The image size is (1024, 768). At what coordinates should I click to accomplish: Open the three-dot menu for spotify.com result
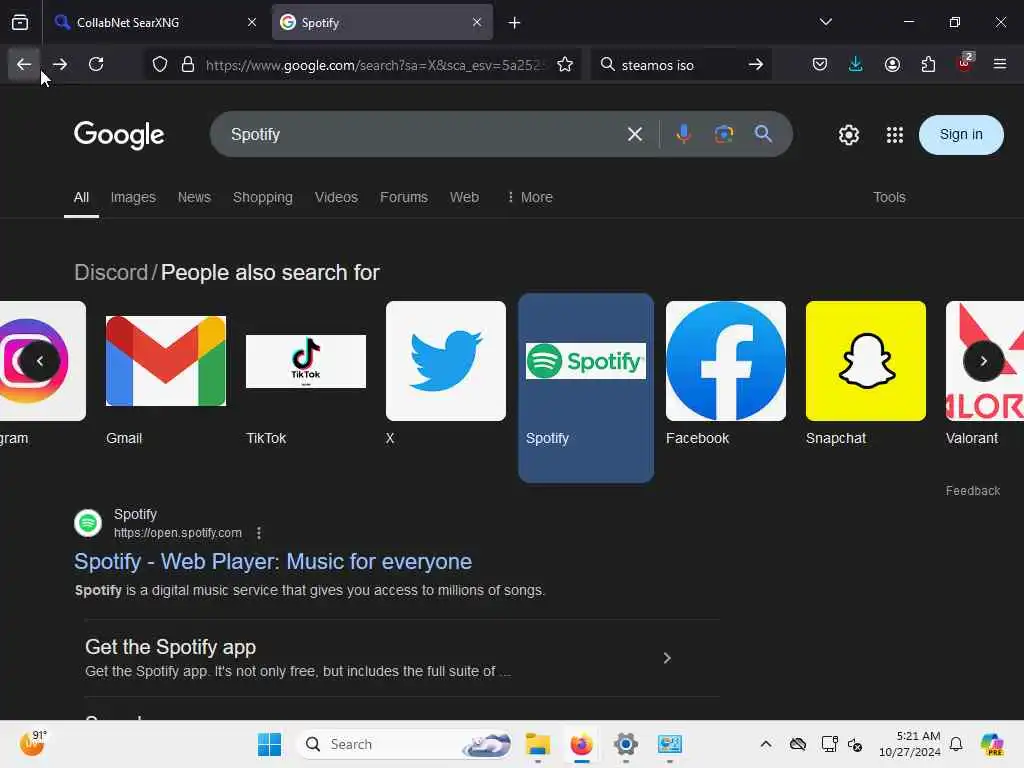(x=259, y=534)
